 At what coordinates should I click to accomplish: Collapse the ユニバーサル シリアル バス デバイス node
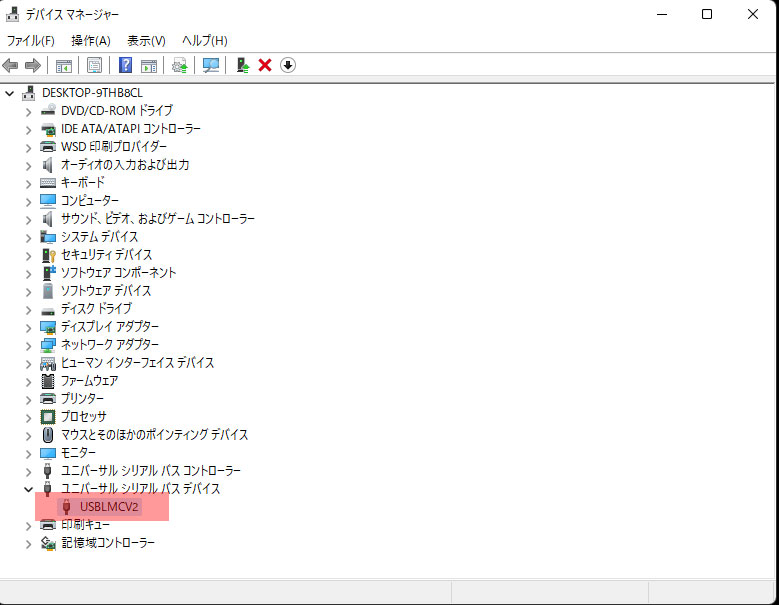point(28,489)
